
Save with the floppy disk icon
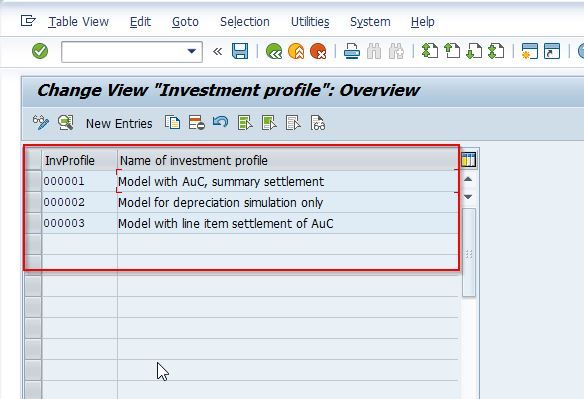240,51
